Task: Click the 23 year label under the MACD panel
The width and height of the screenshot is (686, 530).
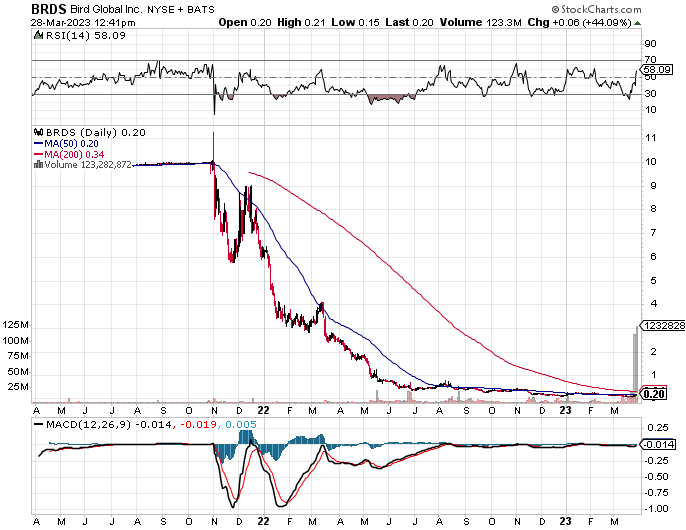Action: (566, 521)
